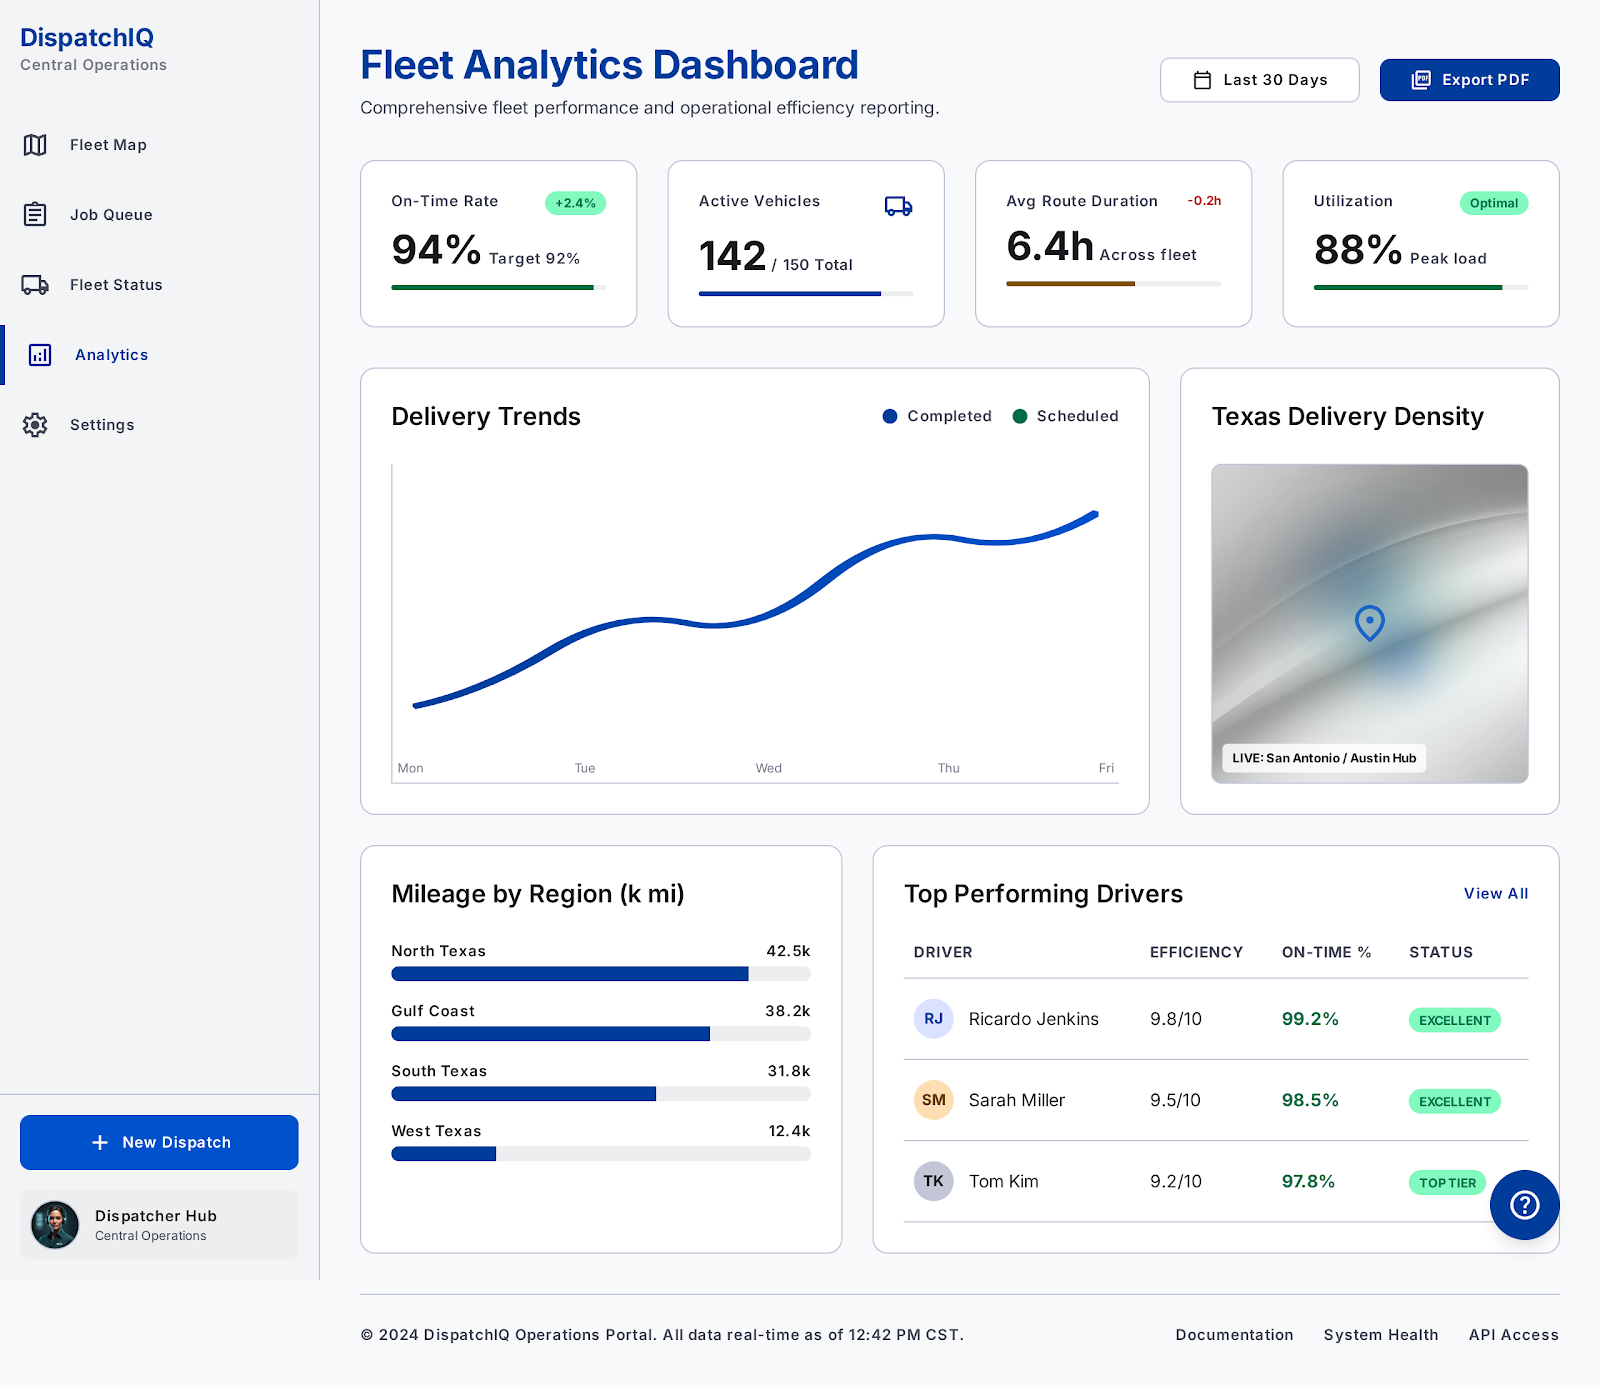
Task: Click the +2.4% badge on On-Time Rate
Action: click(x=575, y=203)
